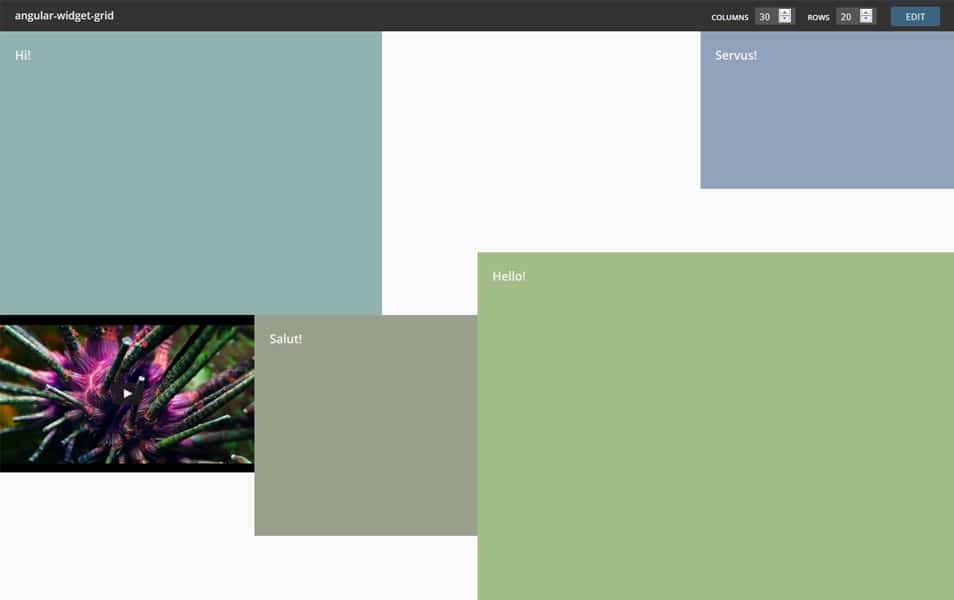Click the ROWS stepper down arrow
Viewport: 954px width, 600px height.
[866, 20]
